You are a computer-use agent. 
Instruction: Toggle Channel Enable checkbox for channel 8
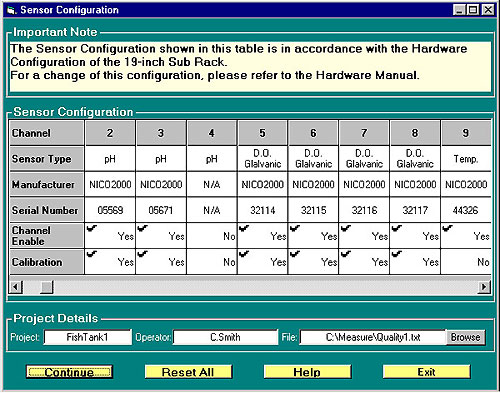tap(396, 228)
